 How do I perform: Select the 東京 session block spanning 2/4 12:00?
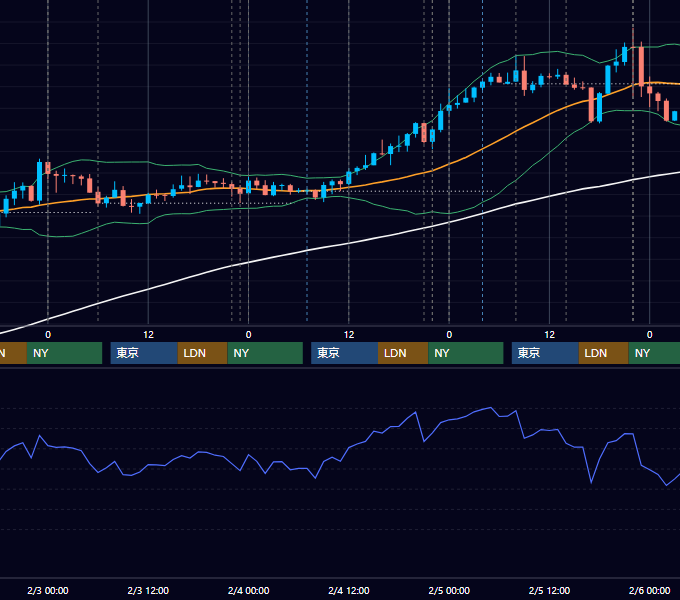point(345,353)
